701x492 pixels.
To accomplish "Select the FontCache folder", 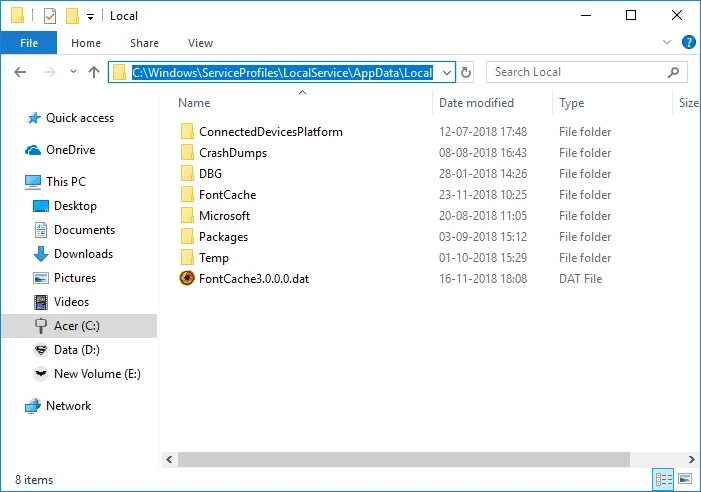I will tap(228, 195).
